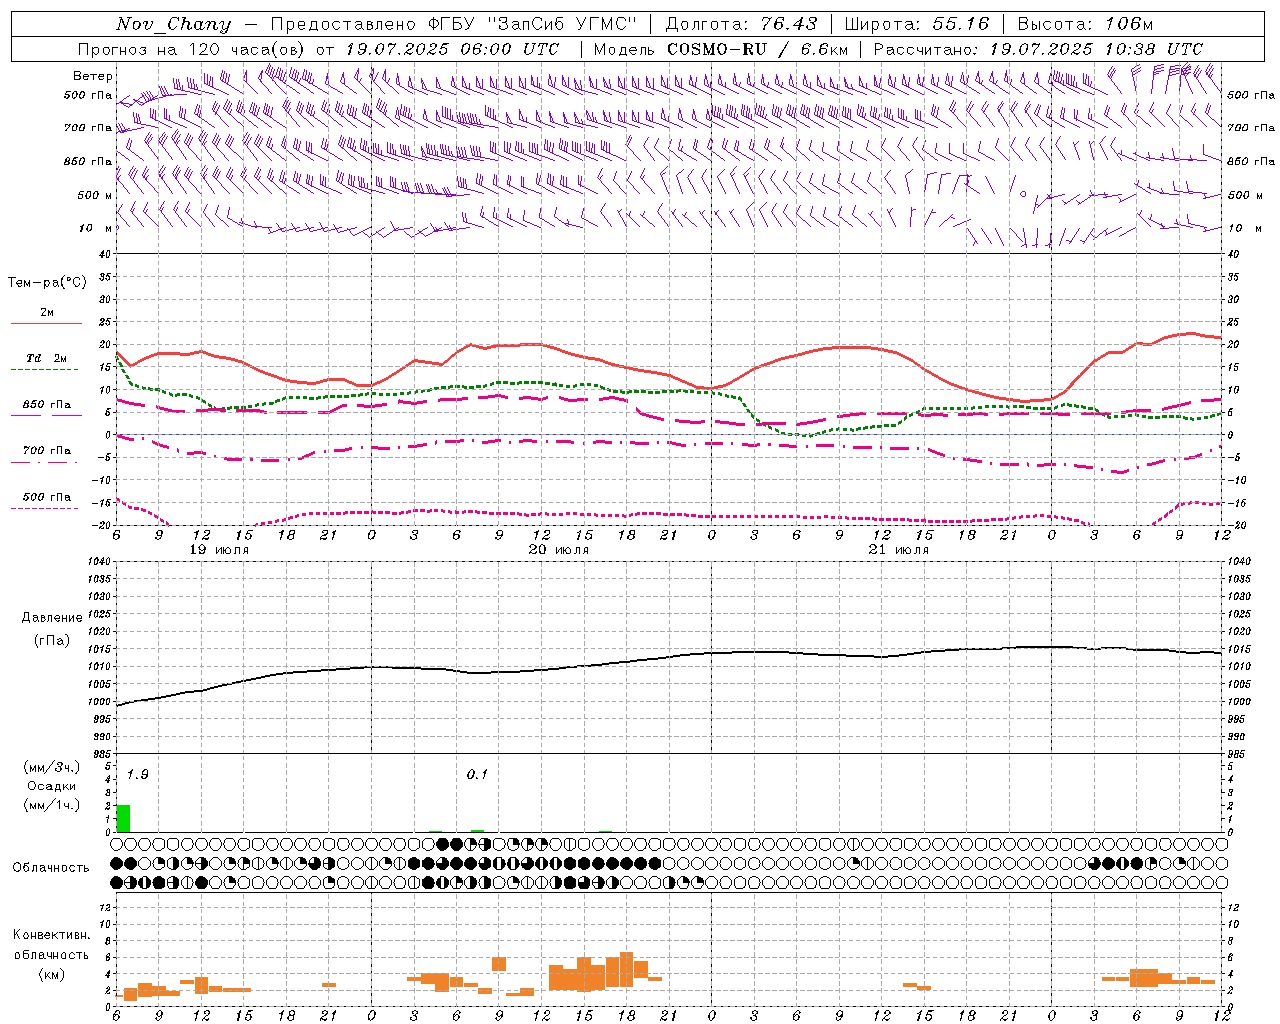Viewport: 1280px width, 1024px height.
Task: Click the "(мм/3ч.)" precipitation unit label
Action: [x=51, y=767]
